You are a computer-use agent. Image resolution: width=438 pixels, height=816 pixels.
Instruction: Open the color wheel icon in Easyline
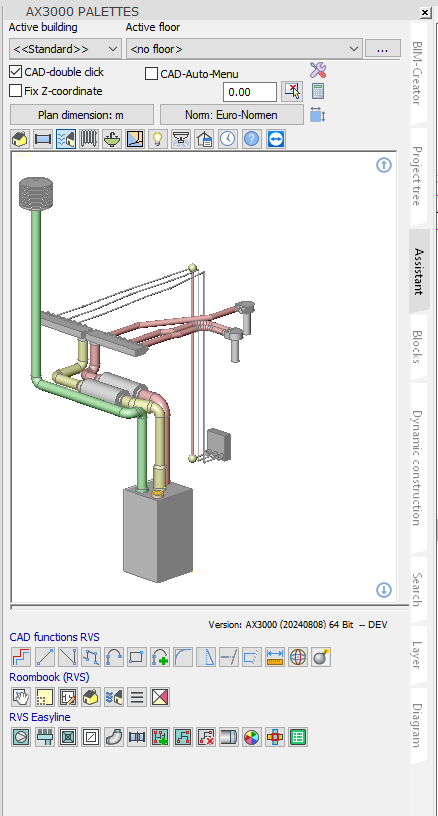[252, 737]
